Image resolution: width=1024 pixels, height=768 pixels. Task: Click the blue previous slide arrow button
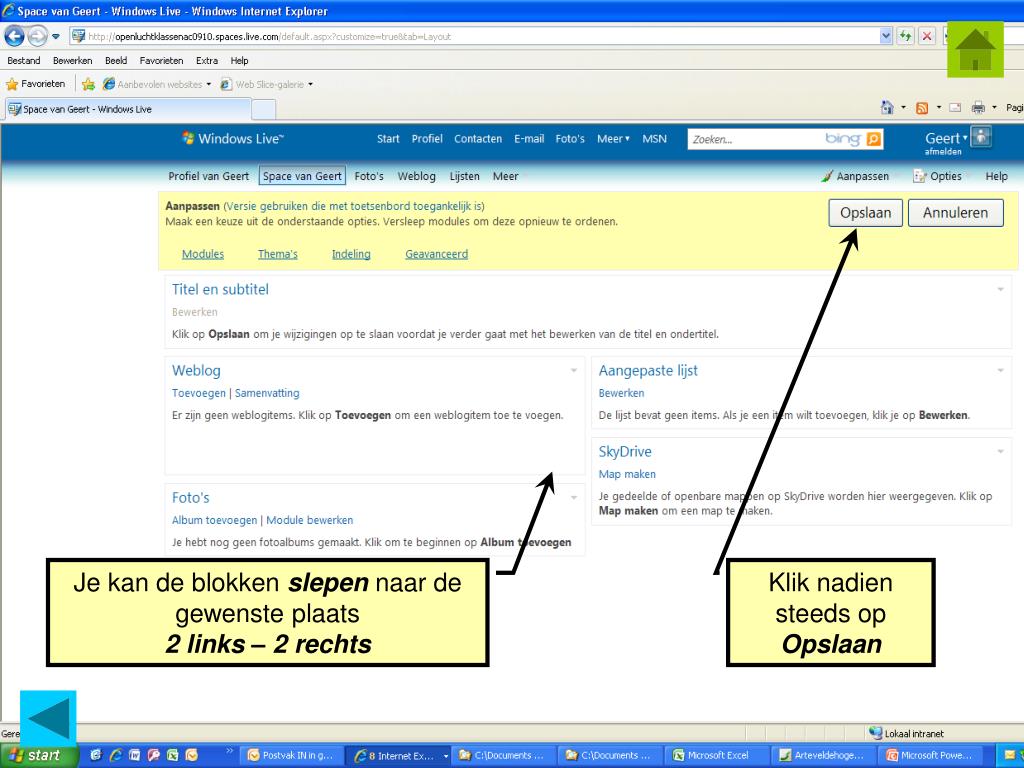(x=48, y=718)
